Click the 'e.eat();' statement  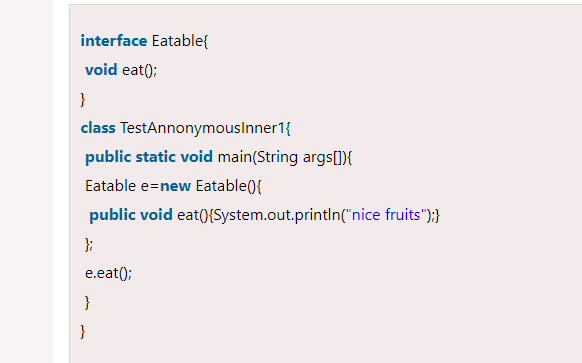pyautogui.click(x=108, y=273)
